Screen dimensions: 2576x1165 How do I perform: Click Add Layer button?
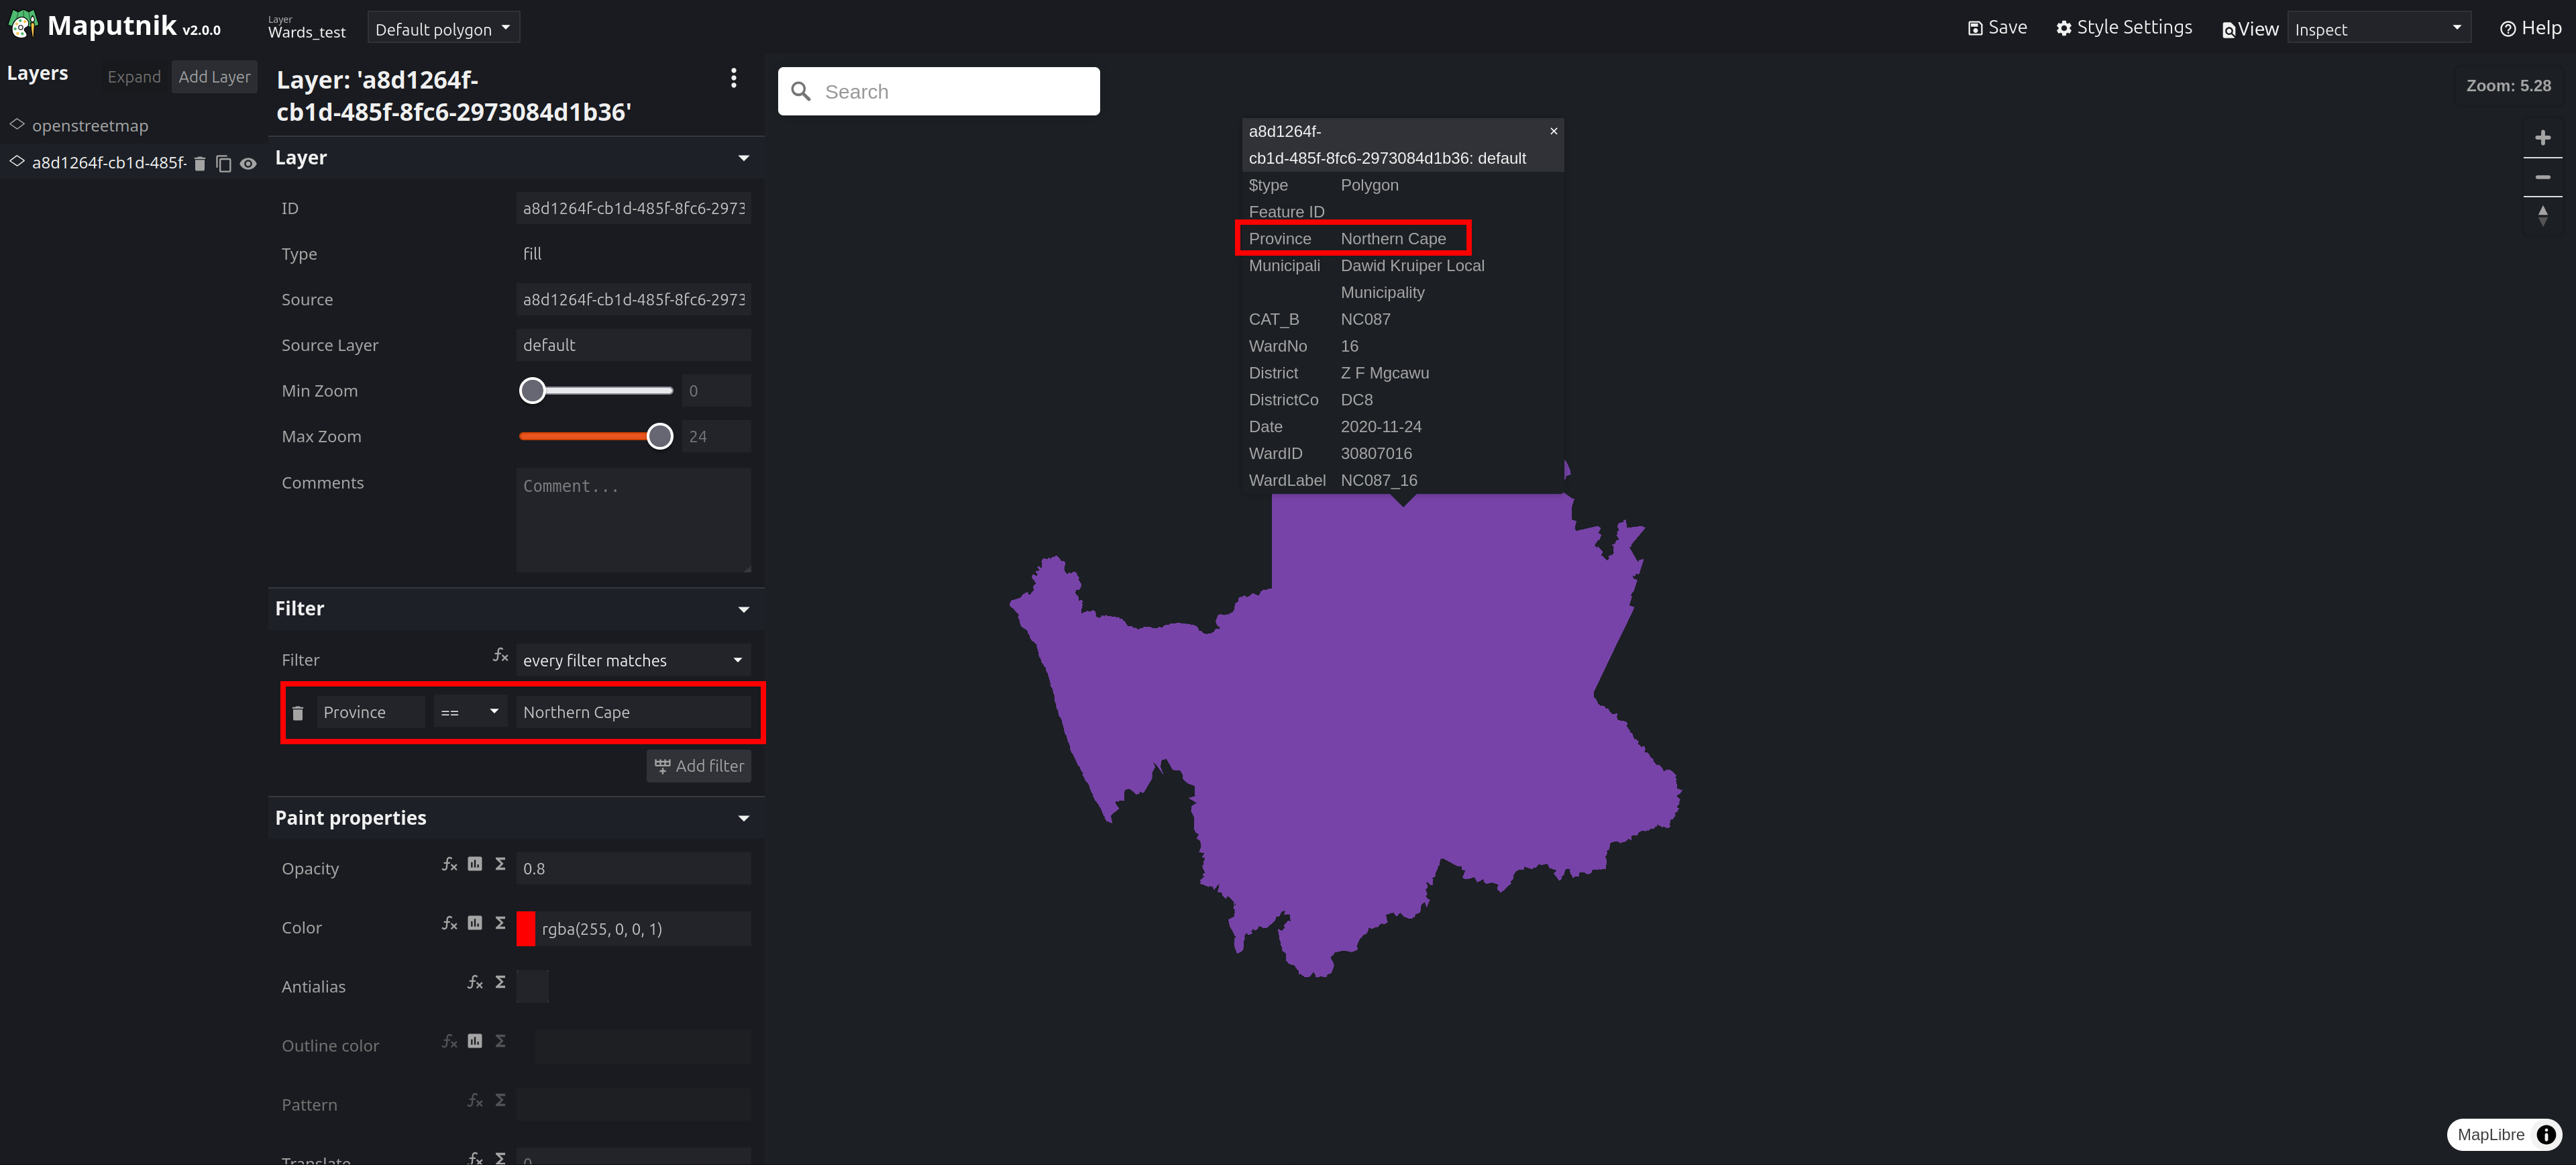[x=213, y=76]
